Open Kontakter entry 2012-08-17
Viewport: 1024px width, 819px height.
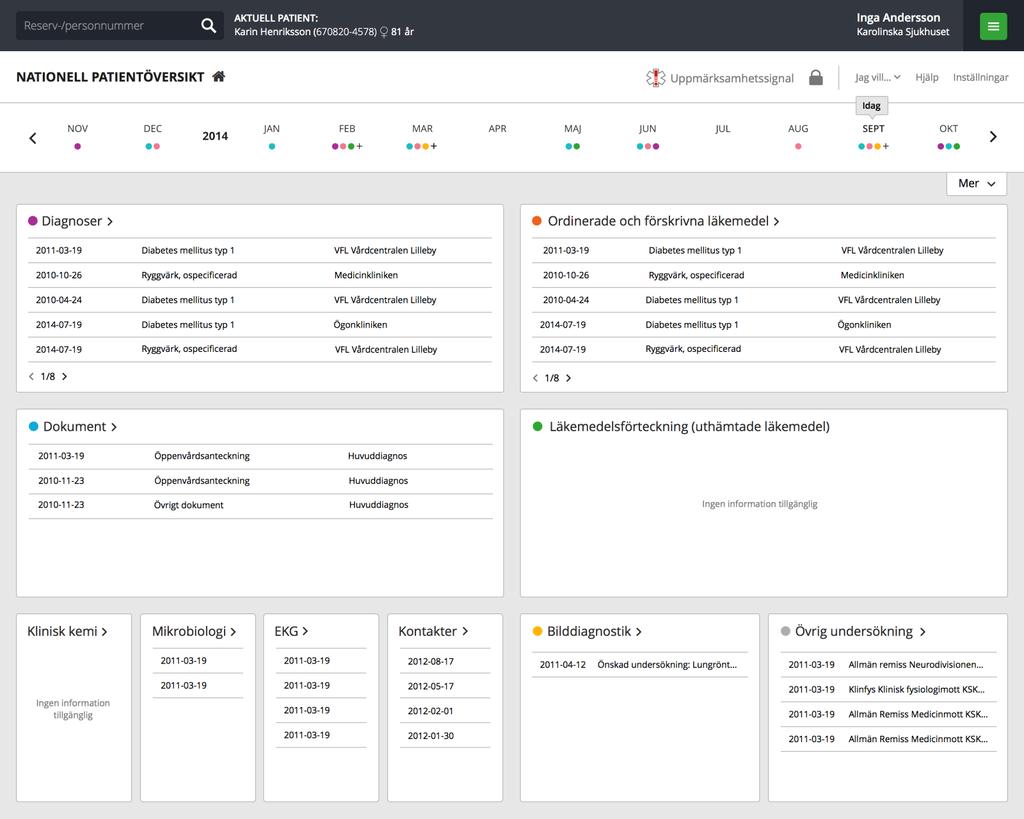click(x=445, y=661)
